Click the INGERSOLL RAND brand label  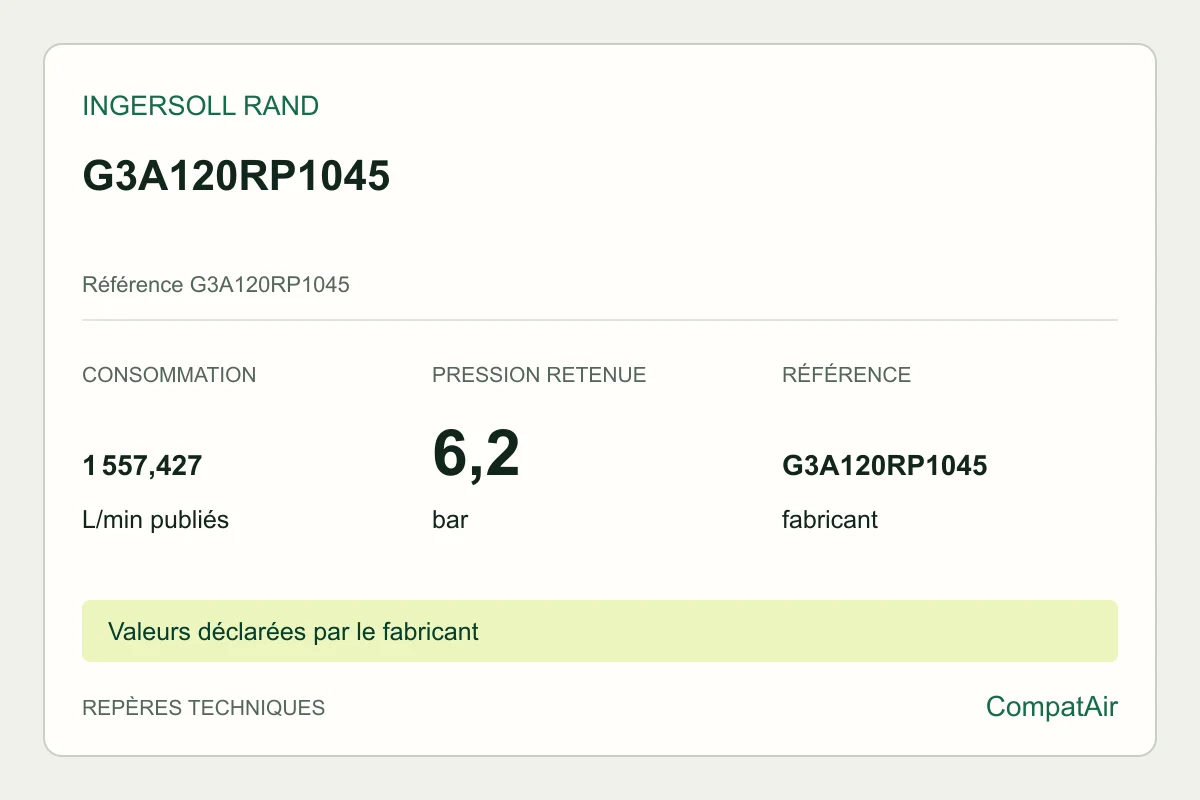200,106
